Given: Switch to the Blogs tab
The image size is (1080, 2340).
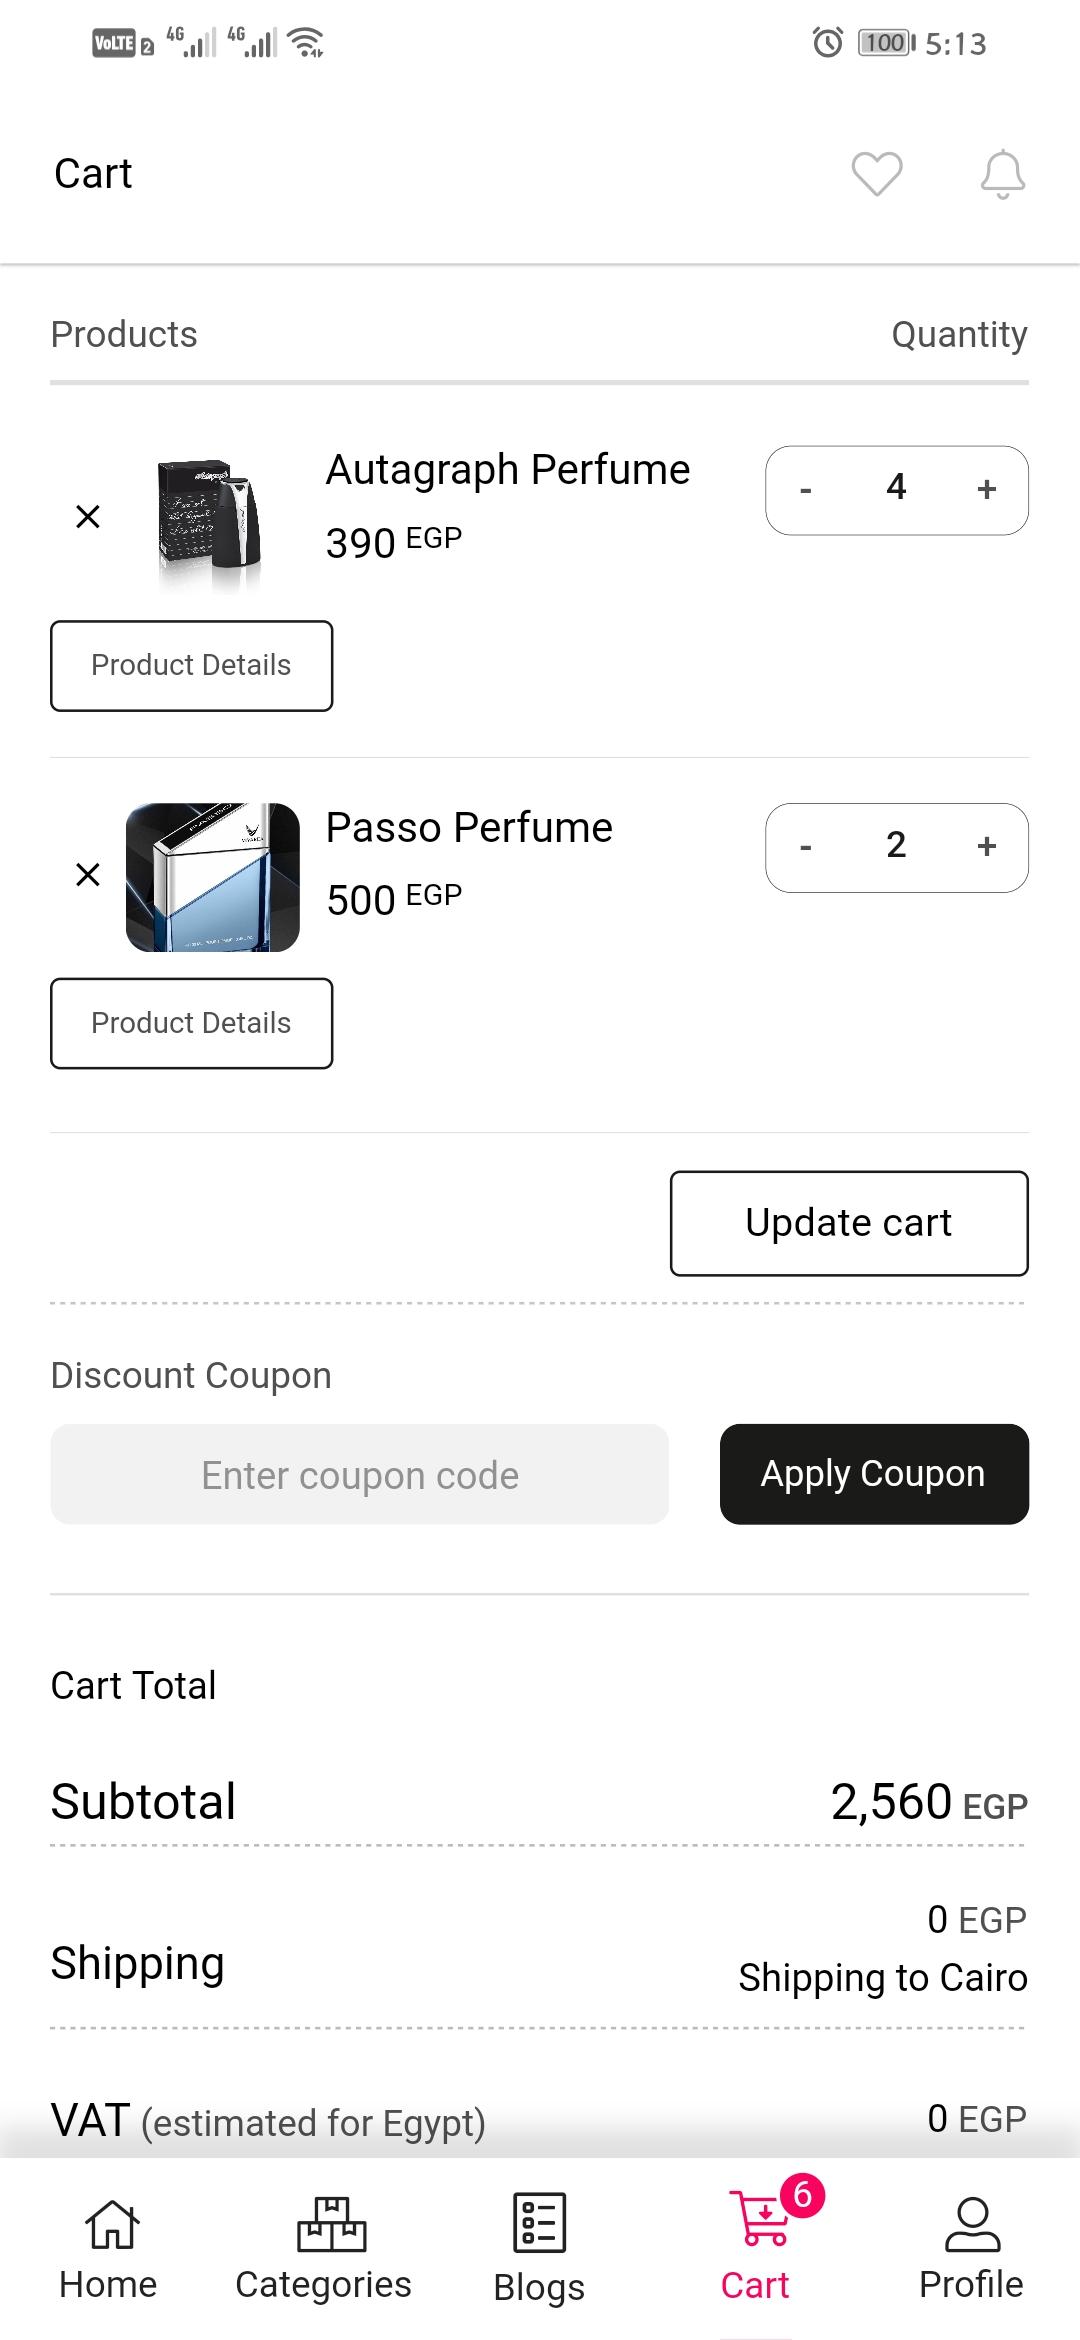Looking at the screenshot, I should pyautogui.click(x=539, y=2250).
